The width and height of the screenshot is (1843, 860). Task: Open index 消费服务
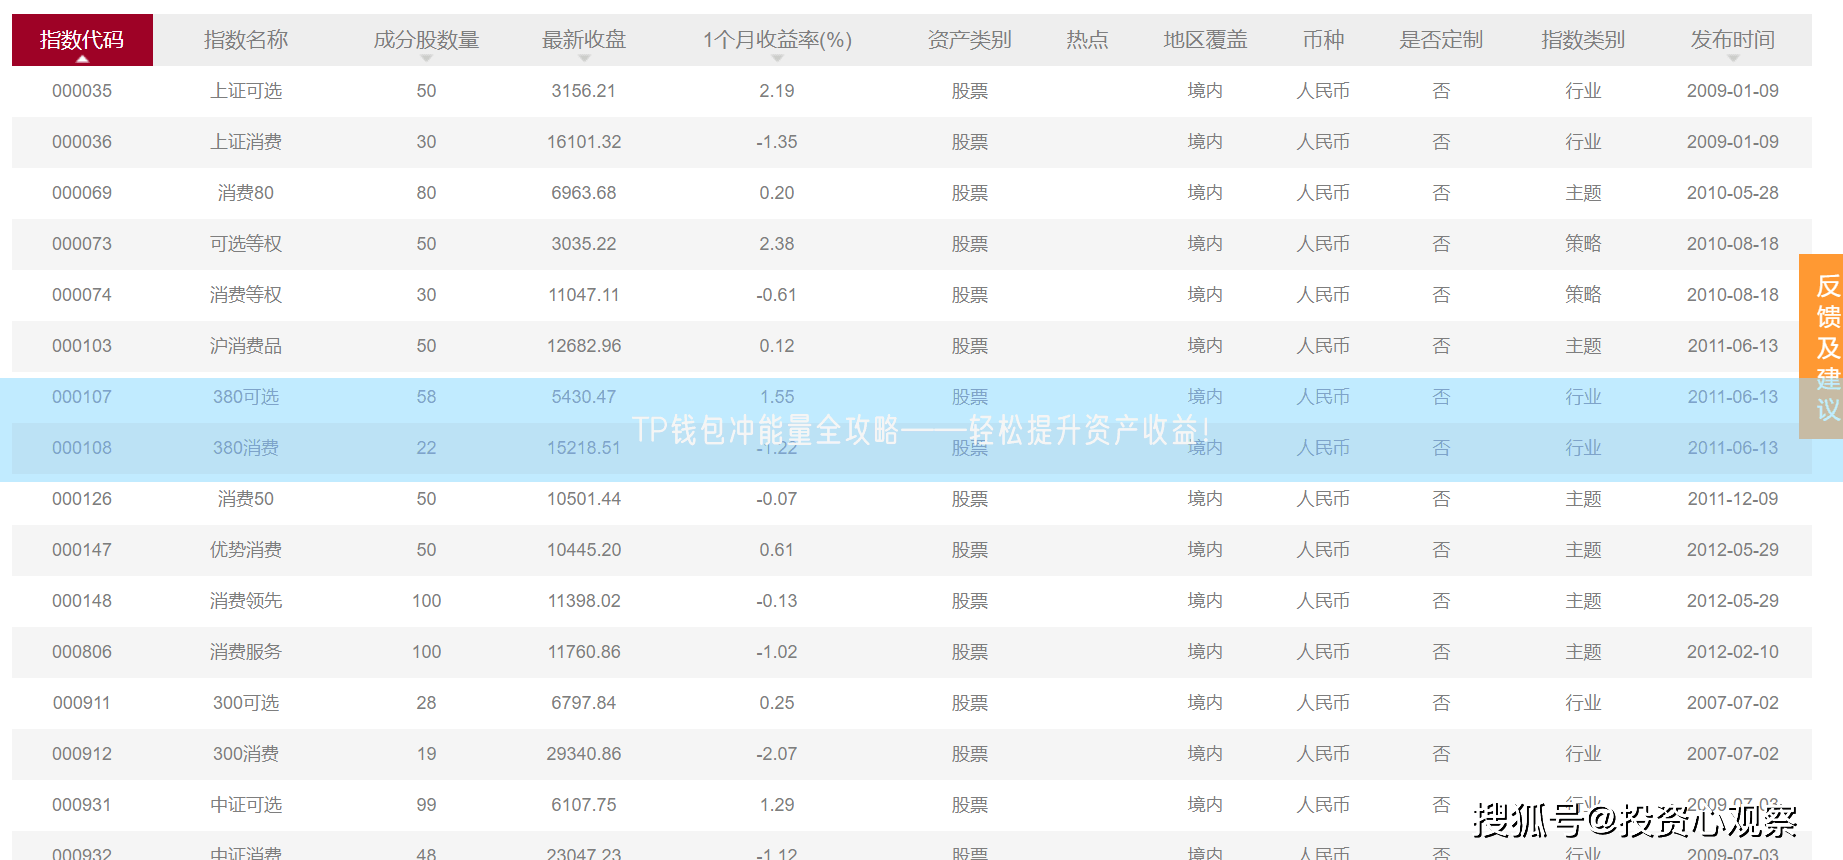pyautogui.click(x=246, y=652)
